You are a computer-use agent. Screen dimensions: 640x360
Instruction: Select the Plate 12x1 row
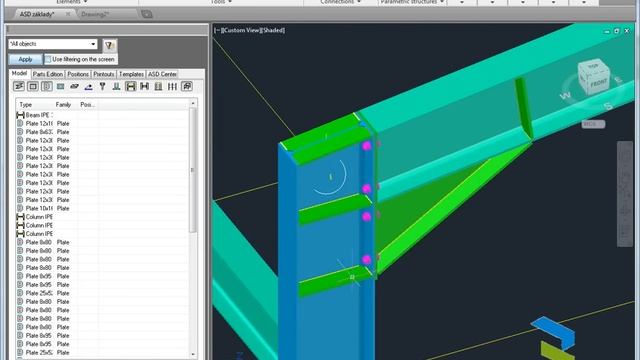pos(102,123)
